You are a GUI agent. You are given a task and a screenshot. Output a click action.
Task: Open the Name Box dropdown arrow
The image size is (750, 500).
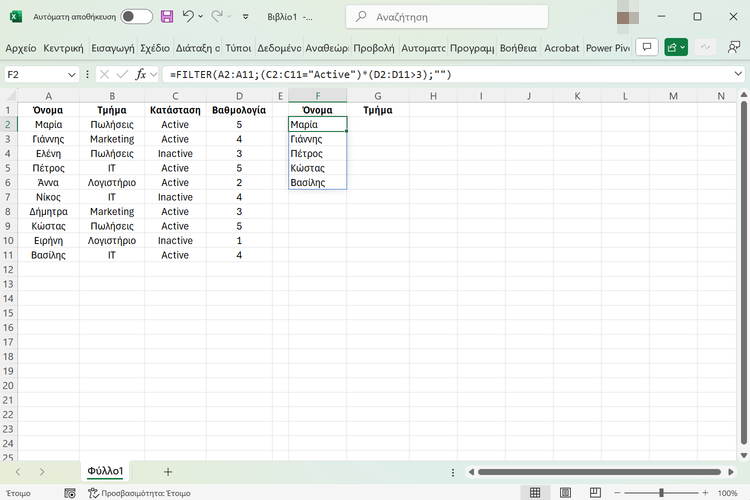pos(72,75)
